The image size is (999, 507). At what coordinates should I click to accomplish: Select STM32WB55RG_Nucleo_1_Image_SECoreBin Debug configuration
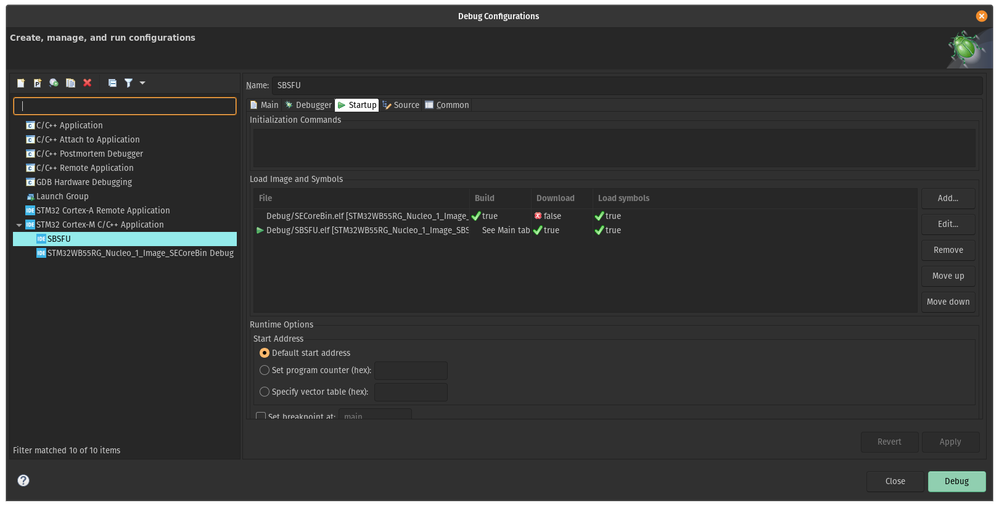click(x=135, y=253)
